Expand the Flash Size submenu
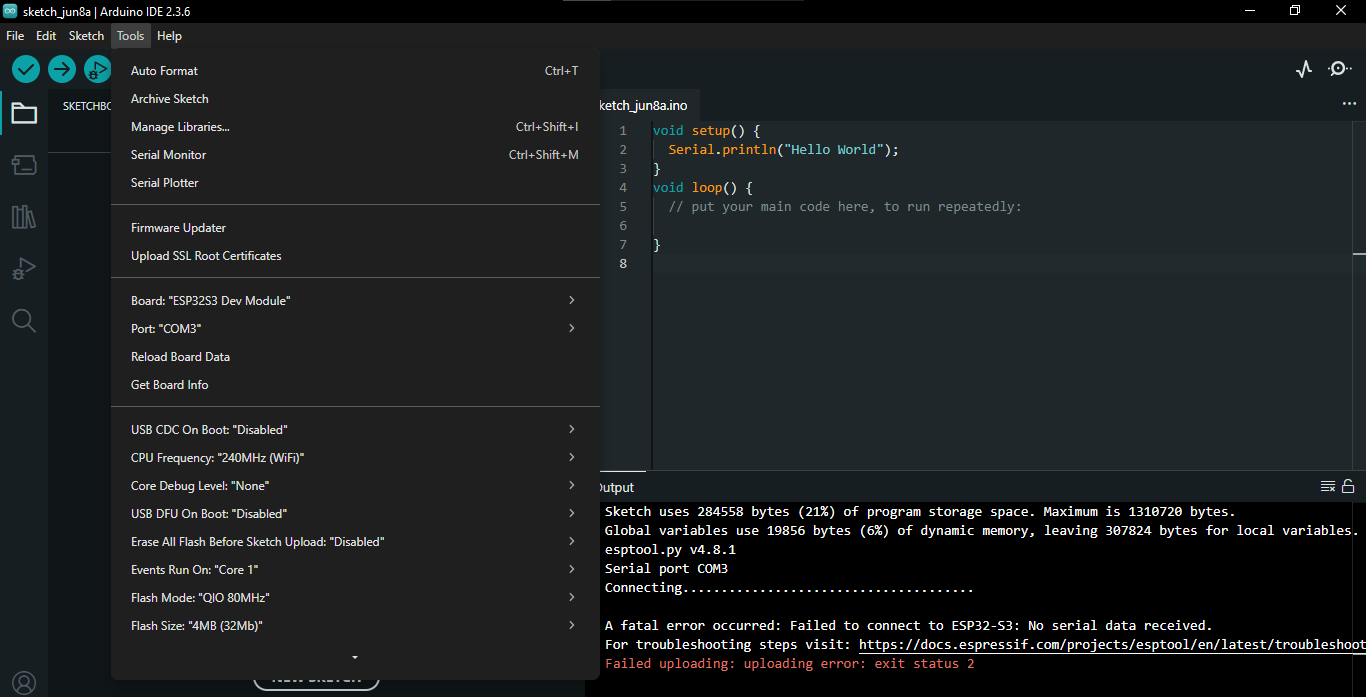Image resolution: width=1366 pixels, height=697 pixels. [354, 626]
